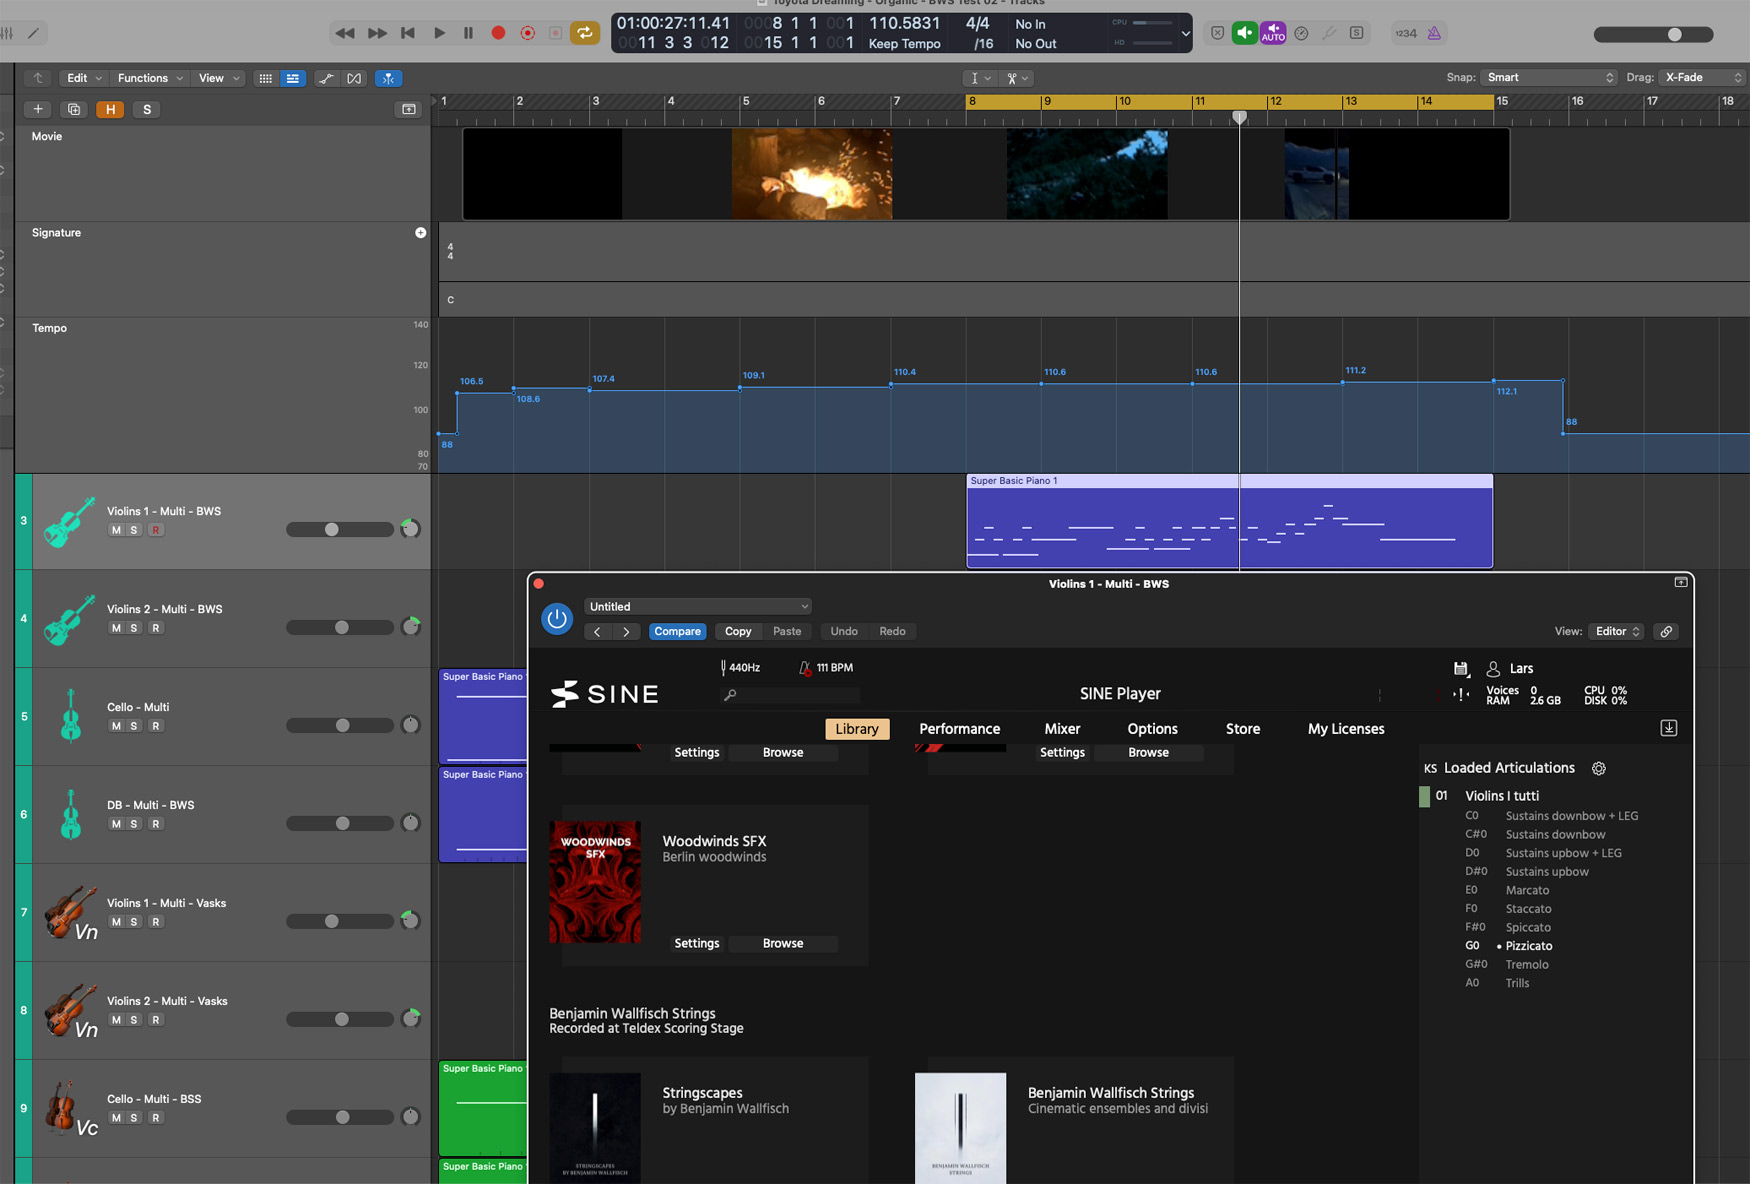Toggle the Cycle loop button
The height and width of the screenshot is (1184, 1750).
[x=585, y=33]
